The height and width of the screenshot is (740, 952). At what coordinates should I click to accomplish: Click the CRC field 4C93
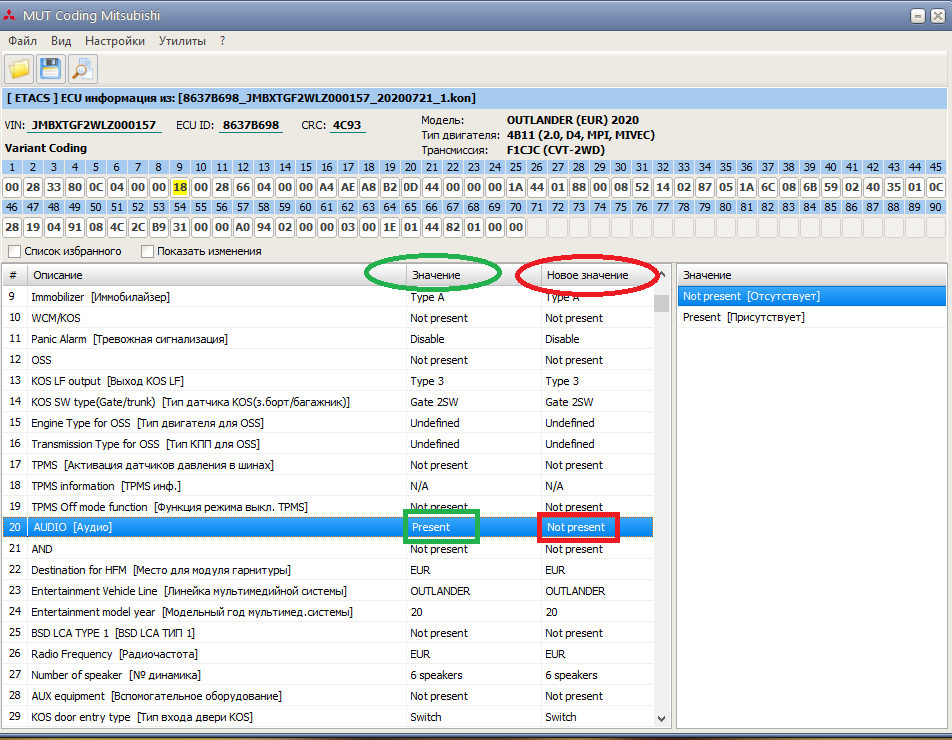point(347,125)
